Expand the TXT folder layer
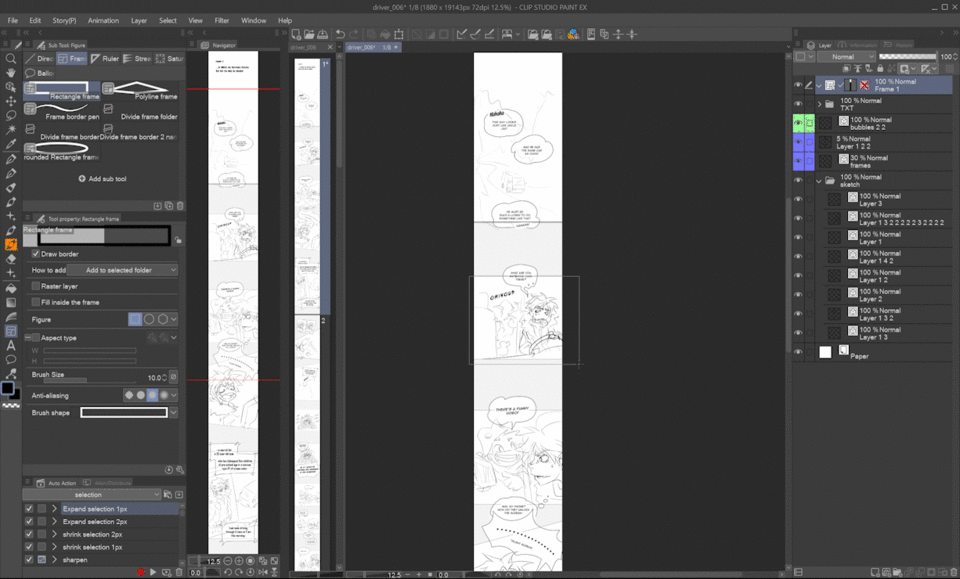The width and height of the screenshot is (960, 579). [819, 104]
